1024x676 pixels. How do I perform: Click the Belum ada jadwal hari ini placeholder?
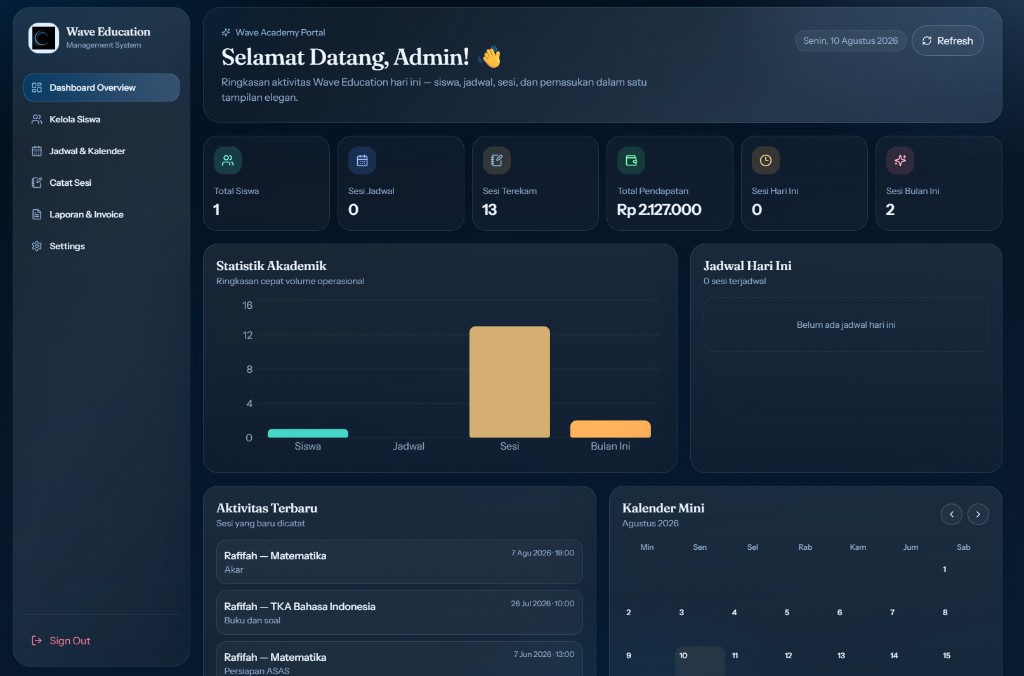tap(846, 325)
